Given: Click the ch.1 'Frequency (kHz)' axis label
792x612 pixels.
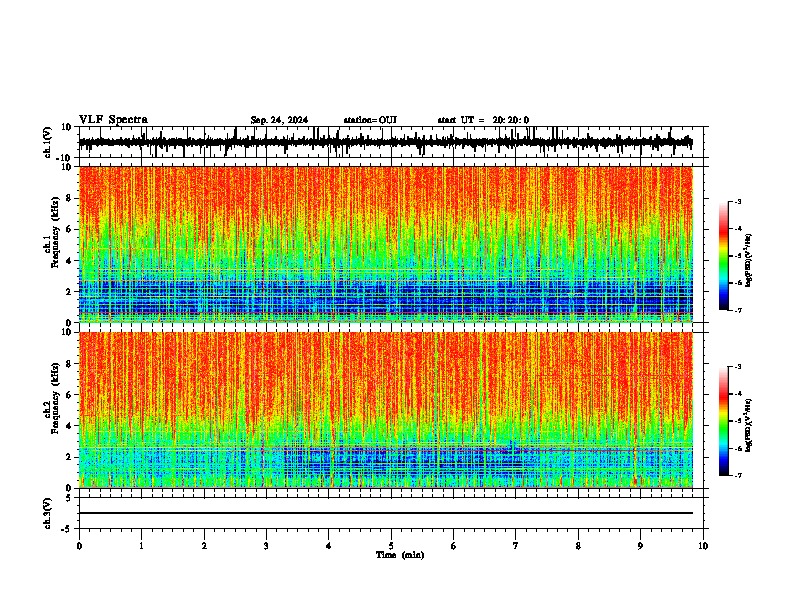Looking at the screenshot, I should 55,232.
